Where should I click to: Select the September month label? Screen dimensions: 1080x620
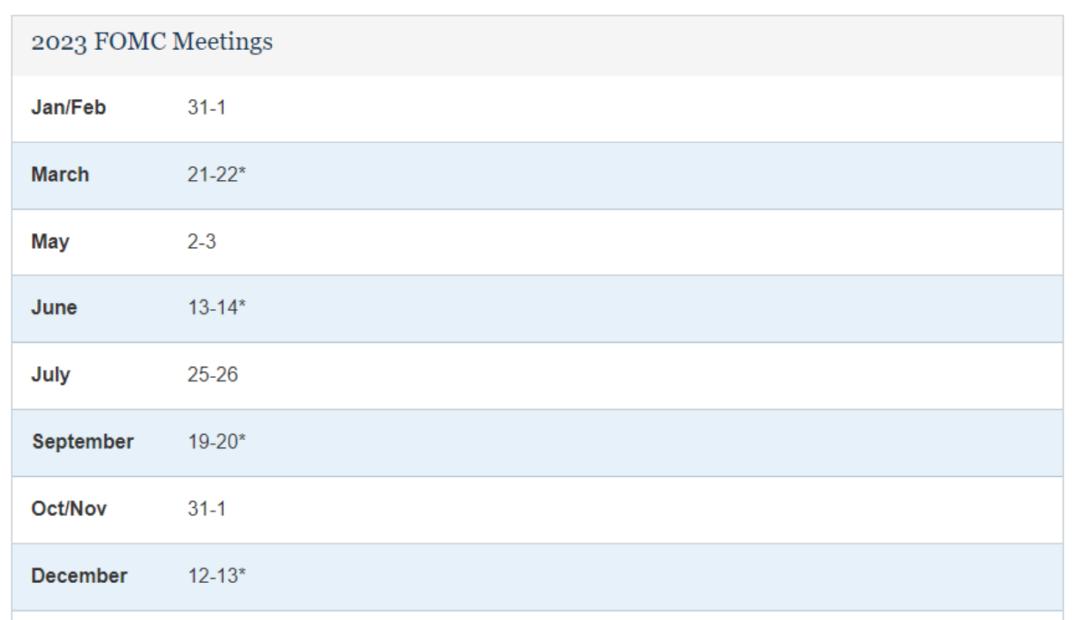click(x=83, y=442)
